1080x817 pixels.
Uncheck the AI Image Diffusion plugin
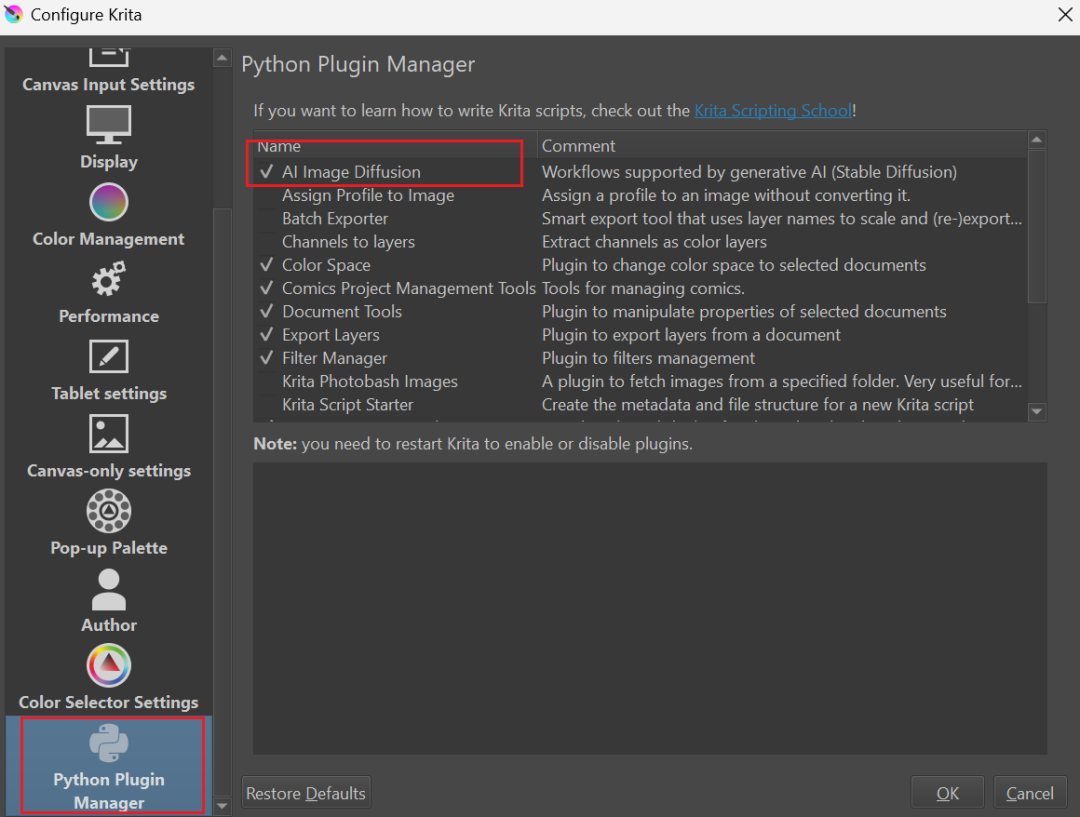pyautogui.click(x=267, y=172)
